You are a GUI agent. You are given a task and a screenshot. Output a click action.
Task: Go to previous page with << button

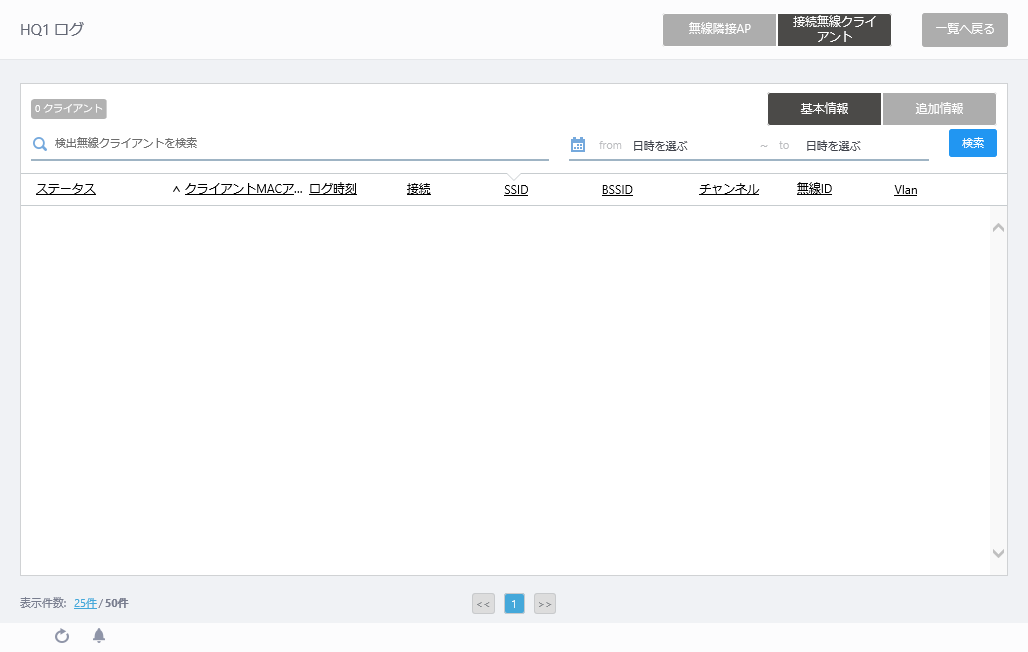pos(483,604)
